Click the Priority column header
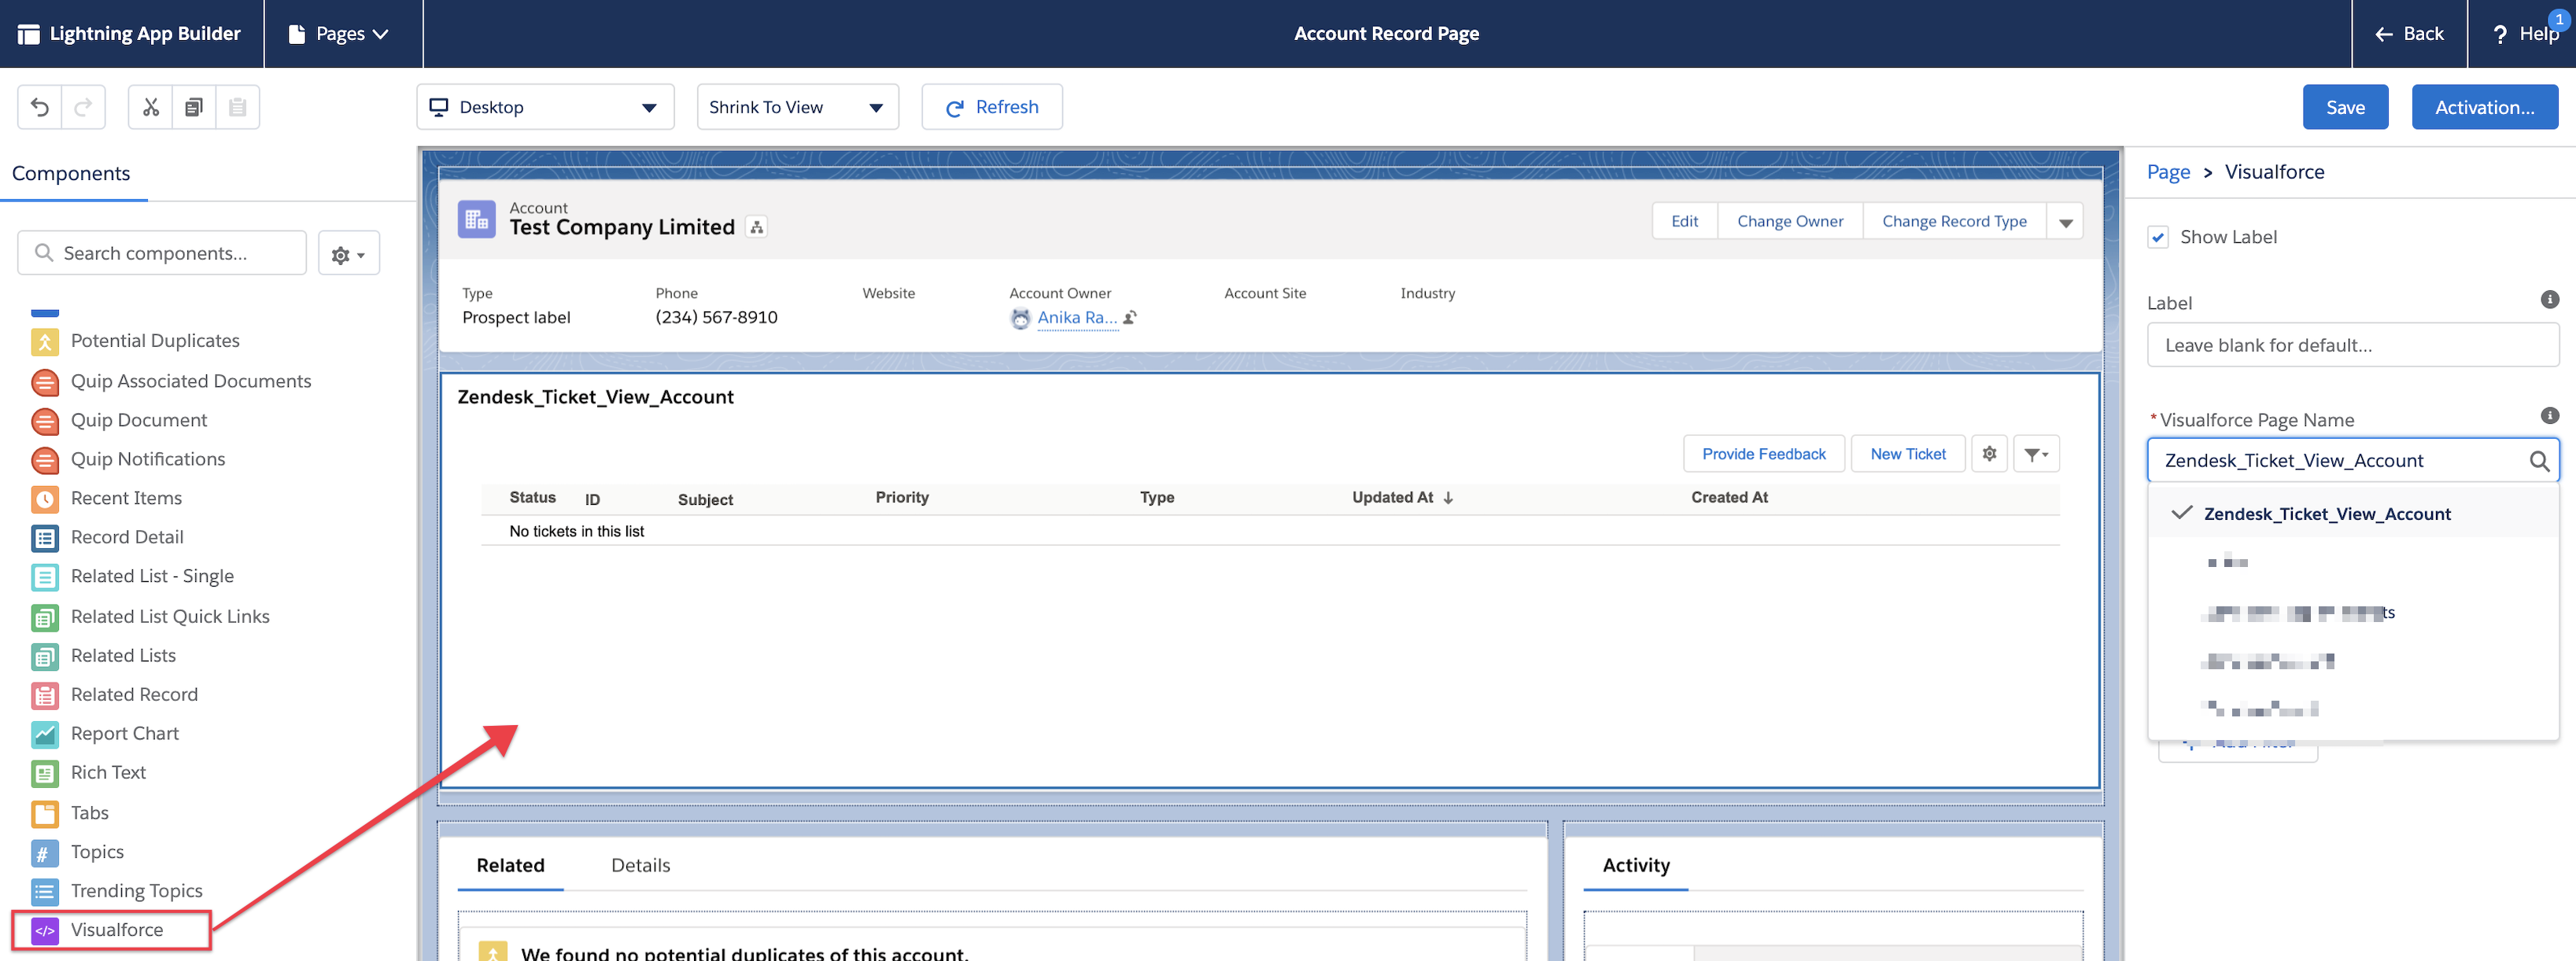This screenshot has width=2576, height=961. coord(901,498)
